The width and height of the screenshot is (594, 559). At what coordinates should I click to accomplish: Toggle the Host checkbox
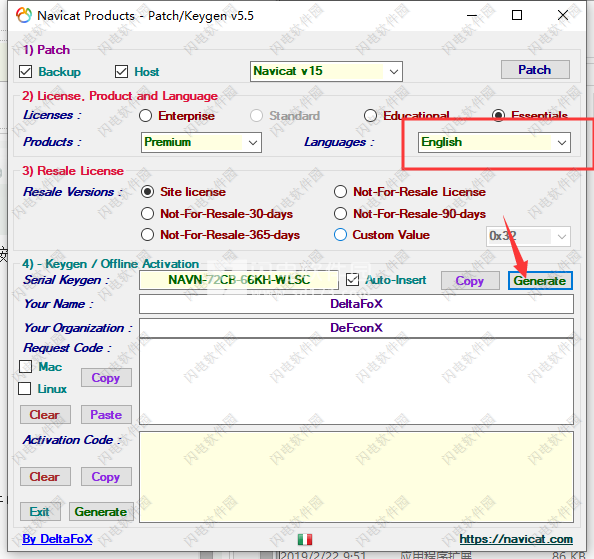[121, 72]
